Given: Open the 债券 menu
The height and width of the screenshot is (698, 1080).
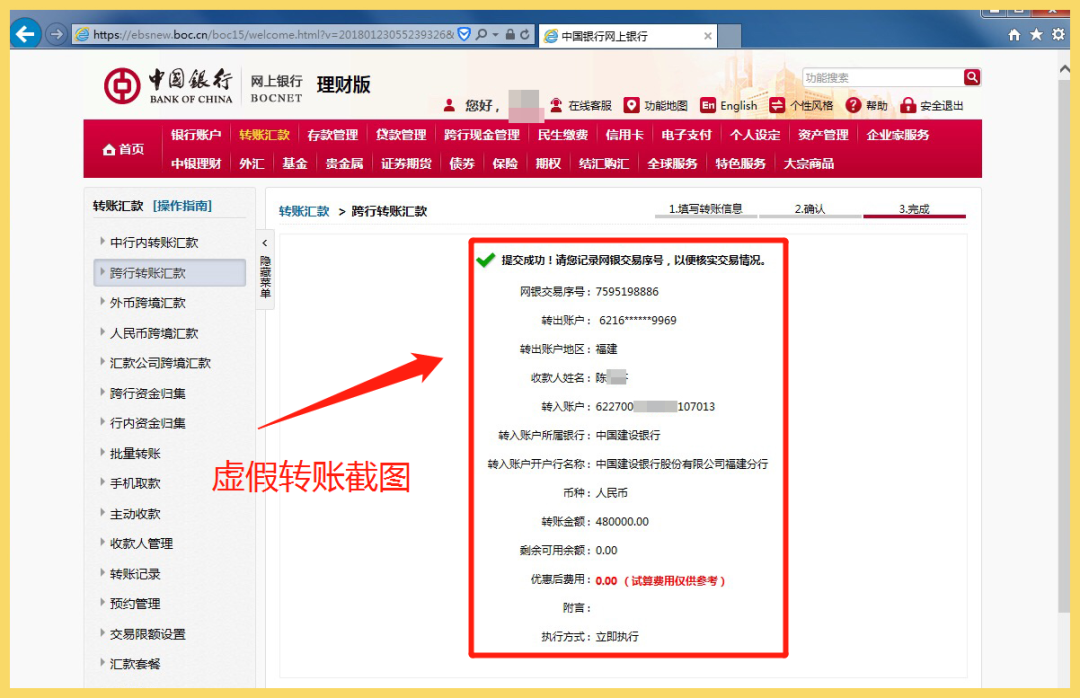Looking at the screenshot, I should [462, 163].
